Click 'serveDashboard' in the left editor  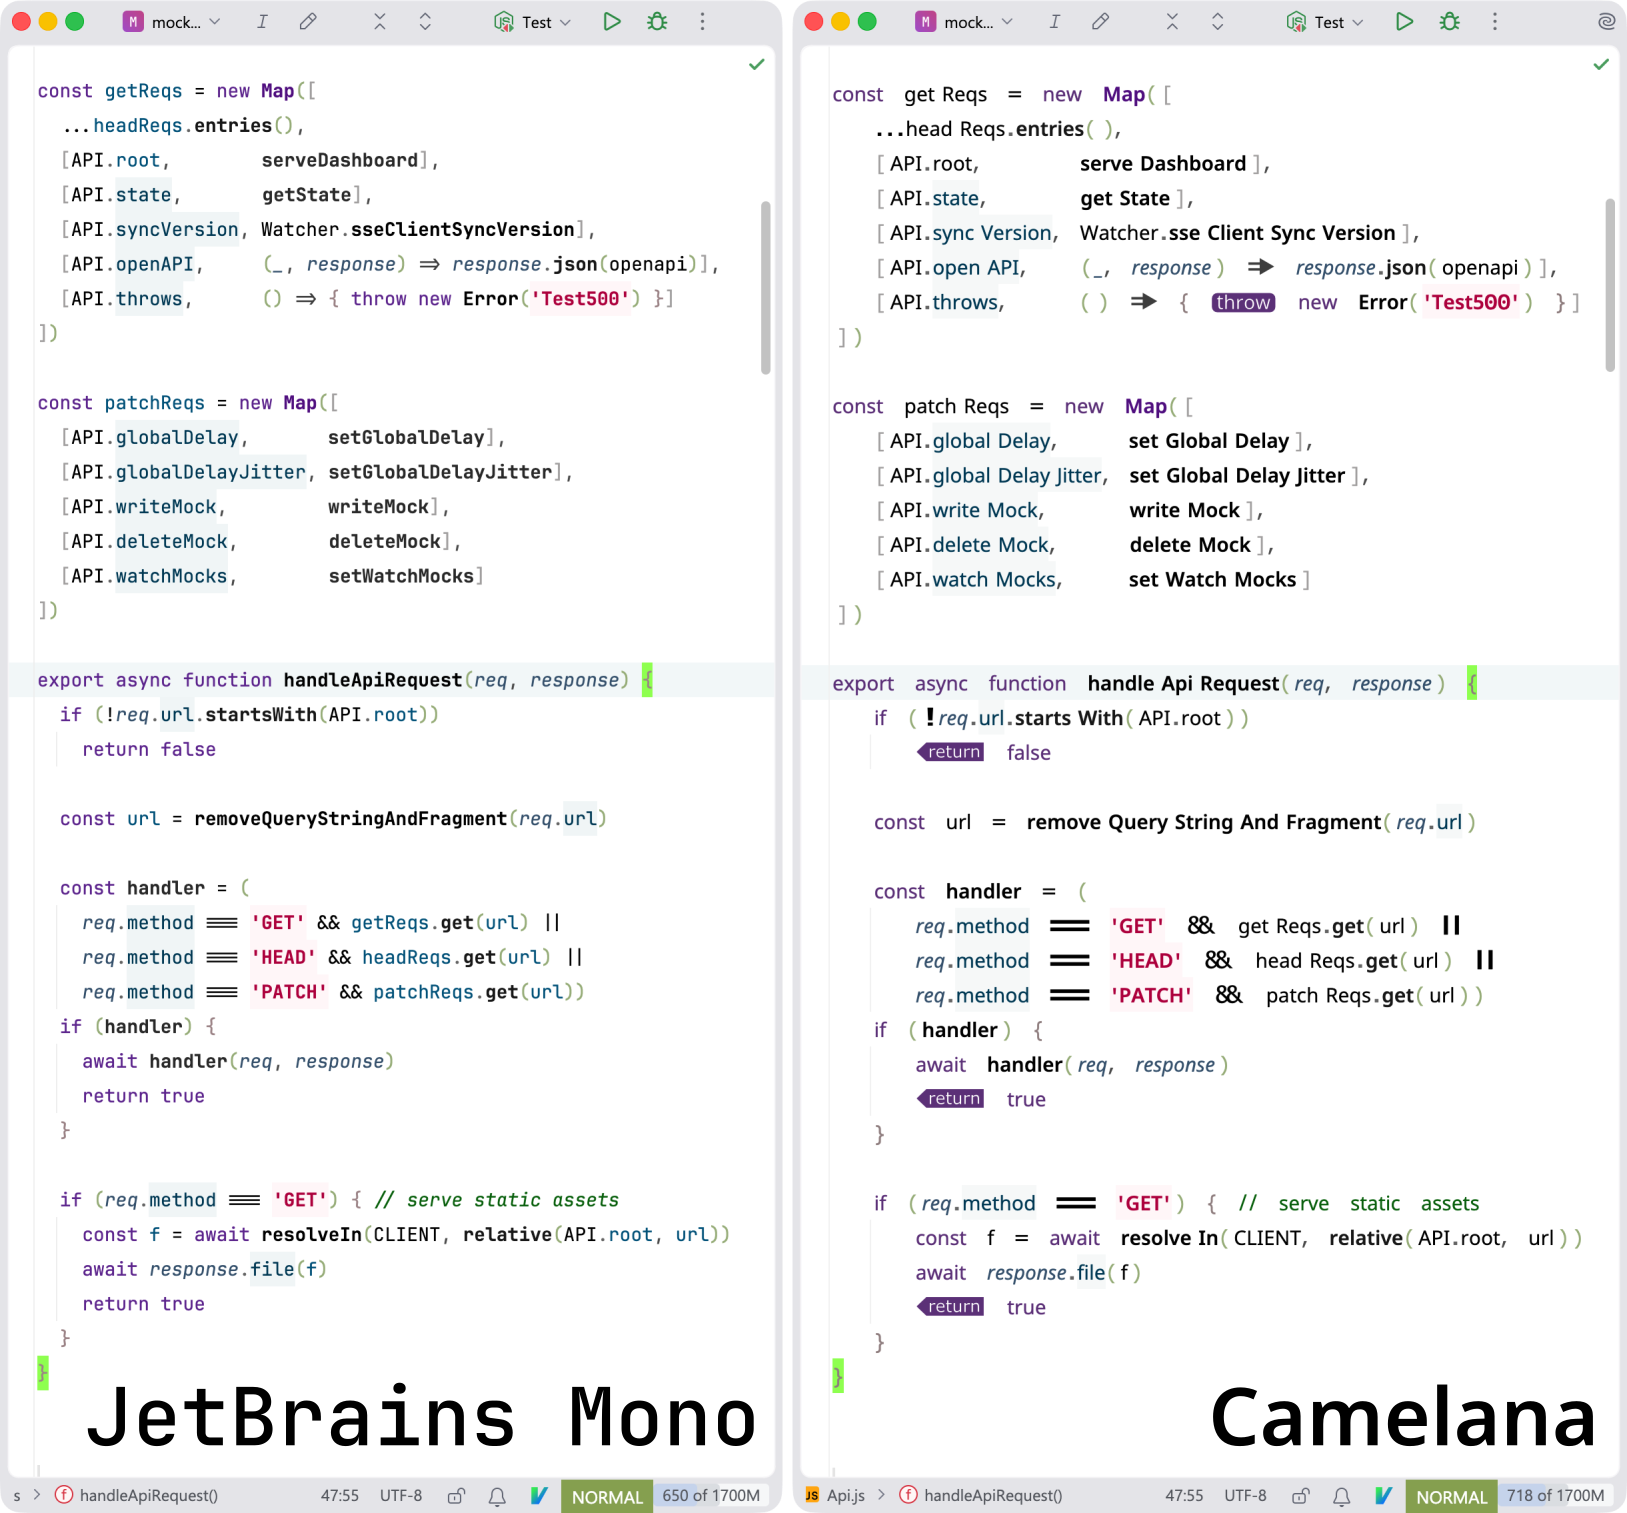tap(340, 160)
